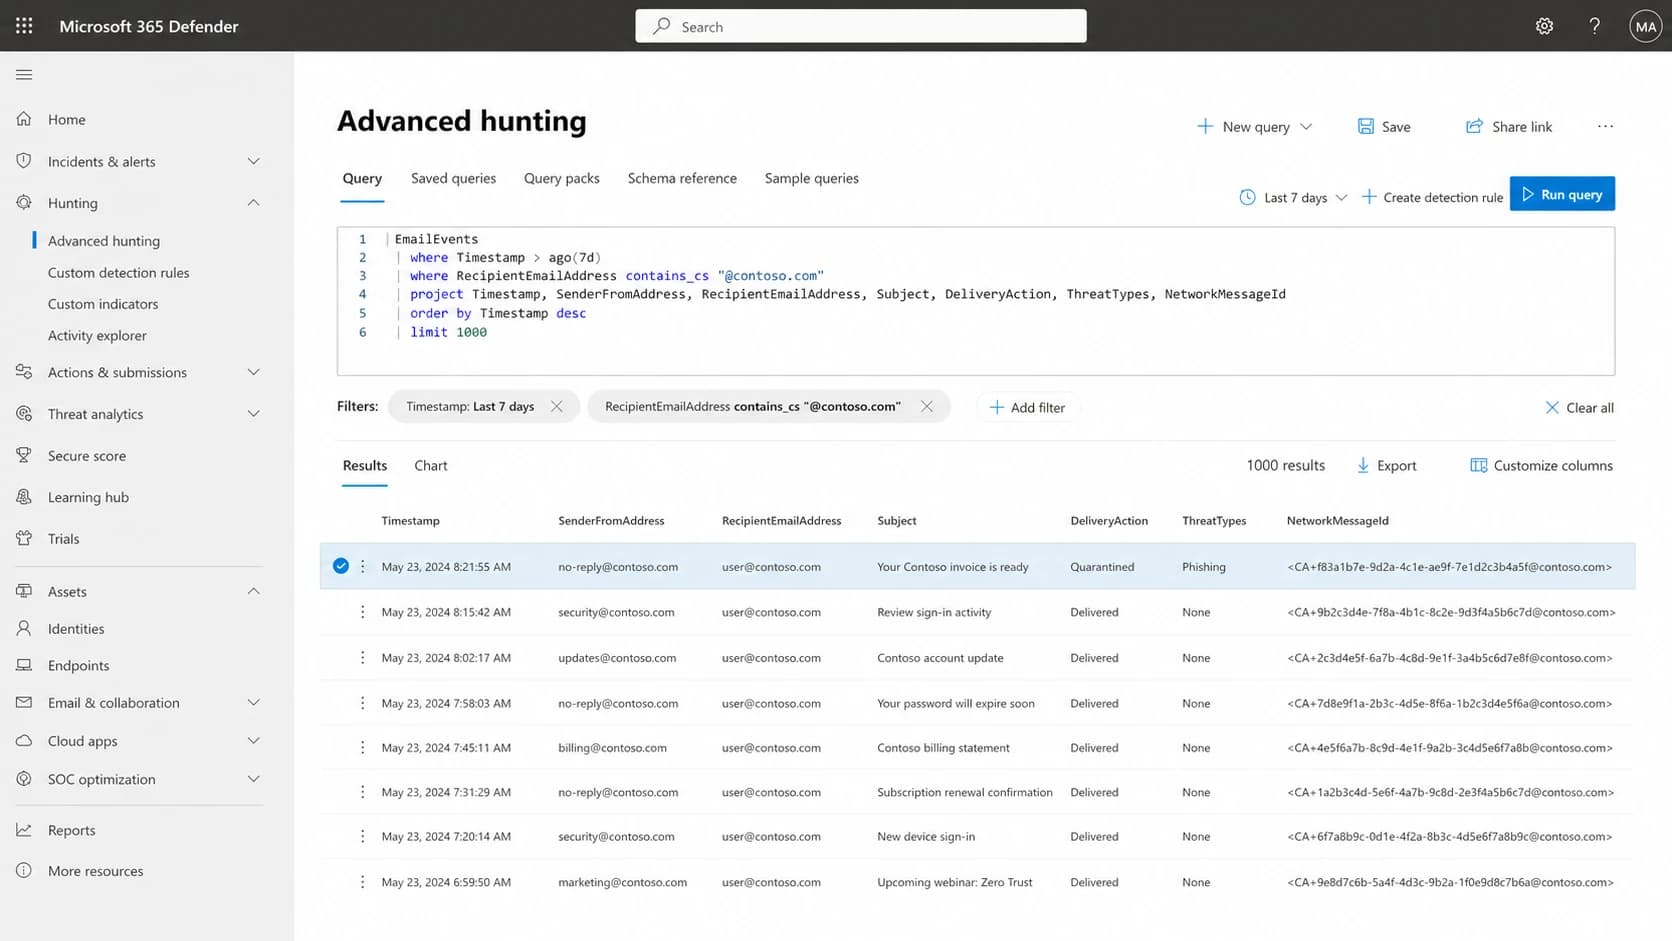Click the Learning hub icon
The height and width of the screenshot is (941, 1672).
pos(24,497)
